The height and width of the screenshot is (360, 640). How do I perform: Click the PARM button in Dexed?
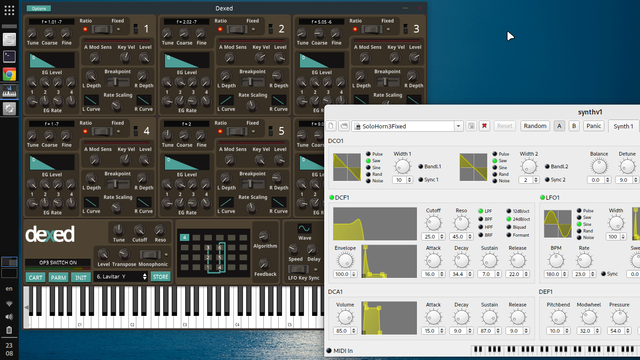[x=58, y=278]
